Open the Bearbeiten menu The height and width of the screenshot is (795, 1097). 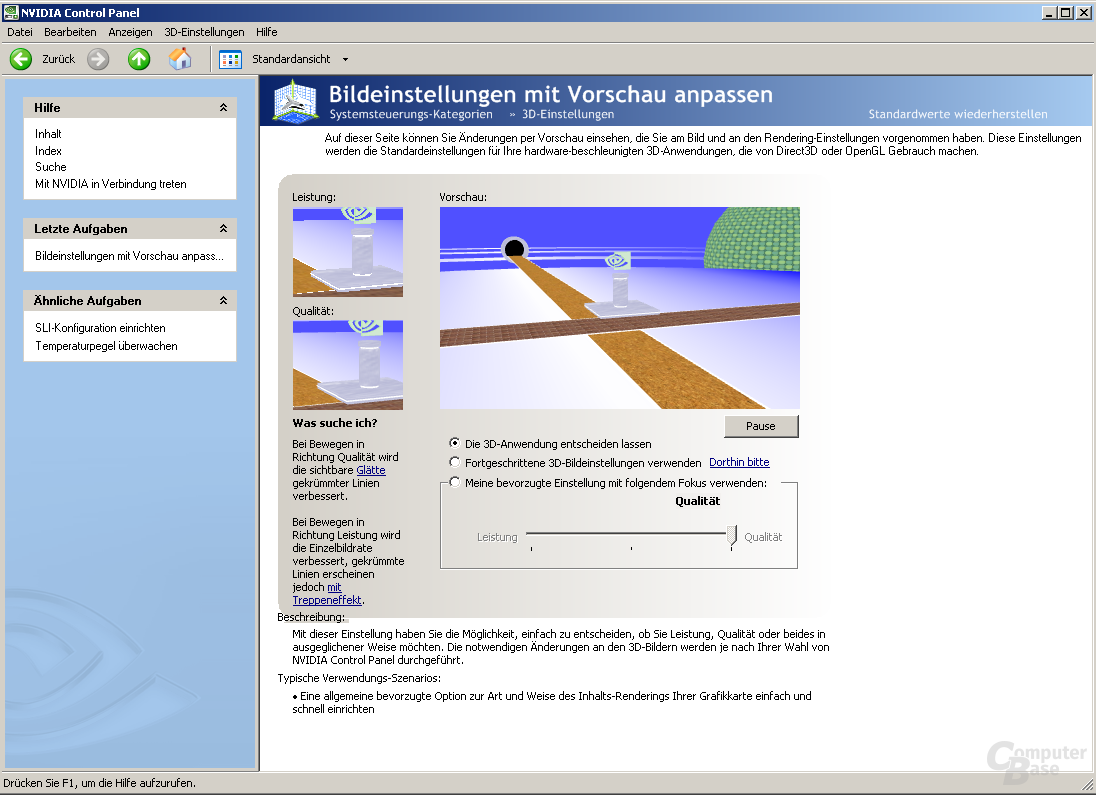[x=70, y=32]
